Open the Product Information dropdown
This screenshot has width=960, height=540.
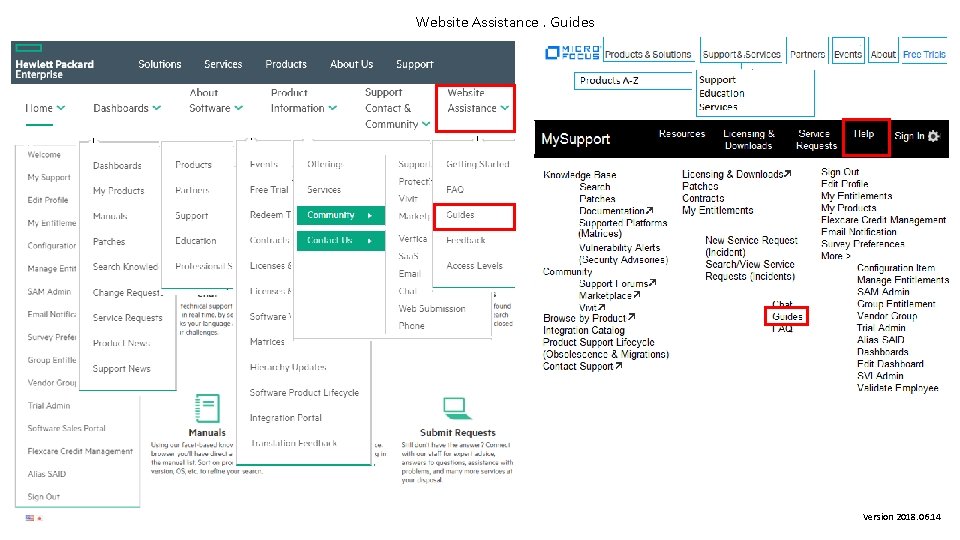(304, 100)
